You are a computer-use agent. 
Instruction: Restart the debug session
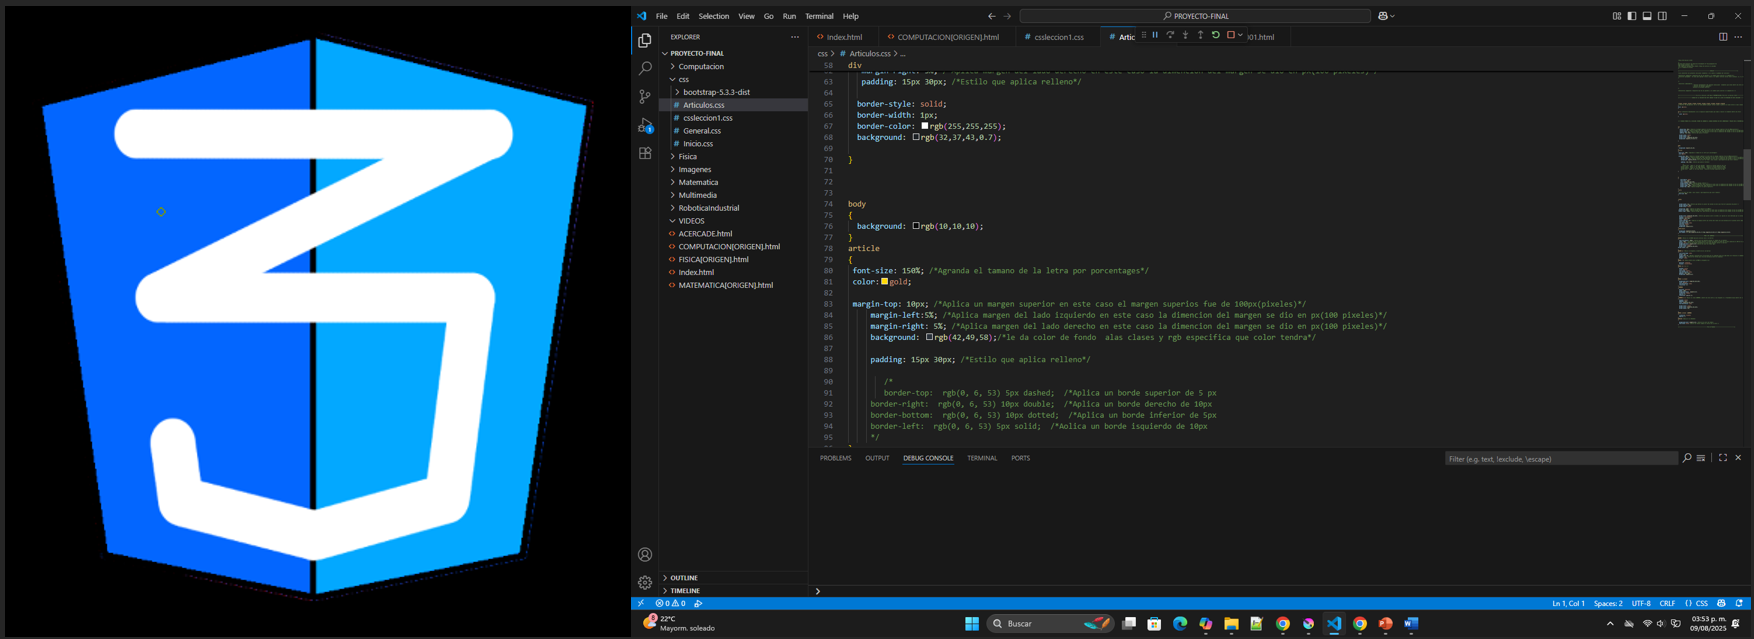[1216, 36]
